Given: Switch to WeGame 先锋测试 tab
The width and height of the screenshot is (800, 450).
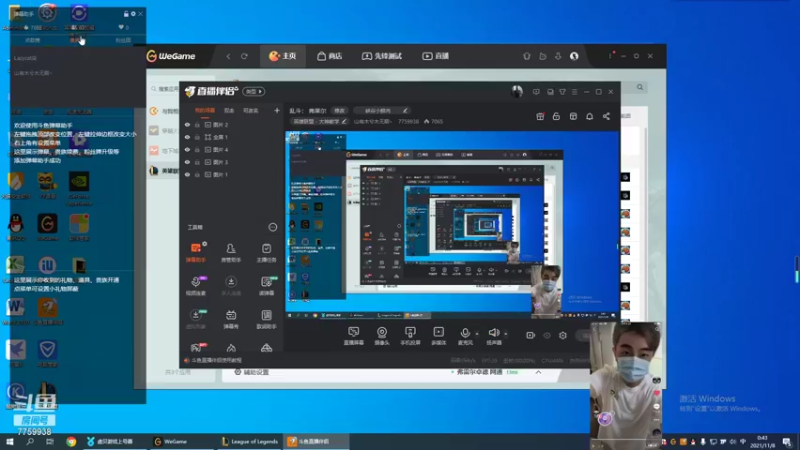Looking at the screenshot, I should point(382,56).
